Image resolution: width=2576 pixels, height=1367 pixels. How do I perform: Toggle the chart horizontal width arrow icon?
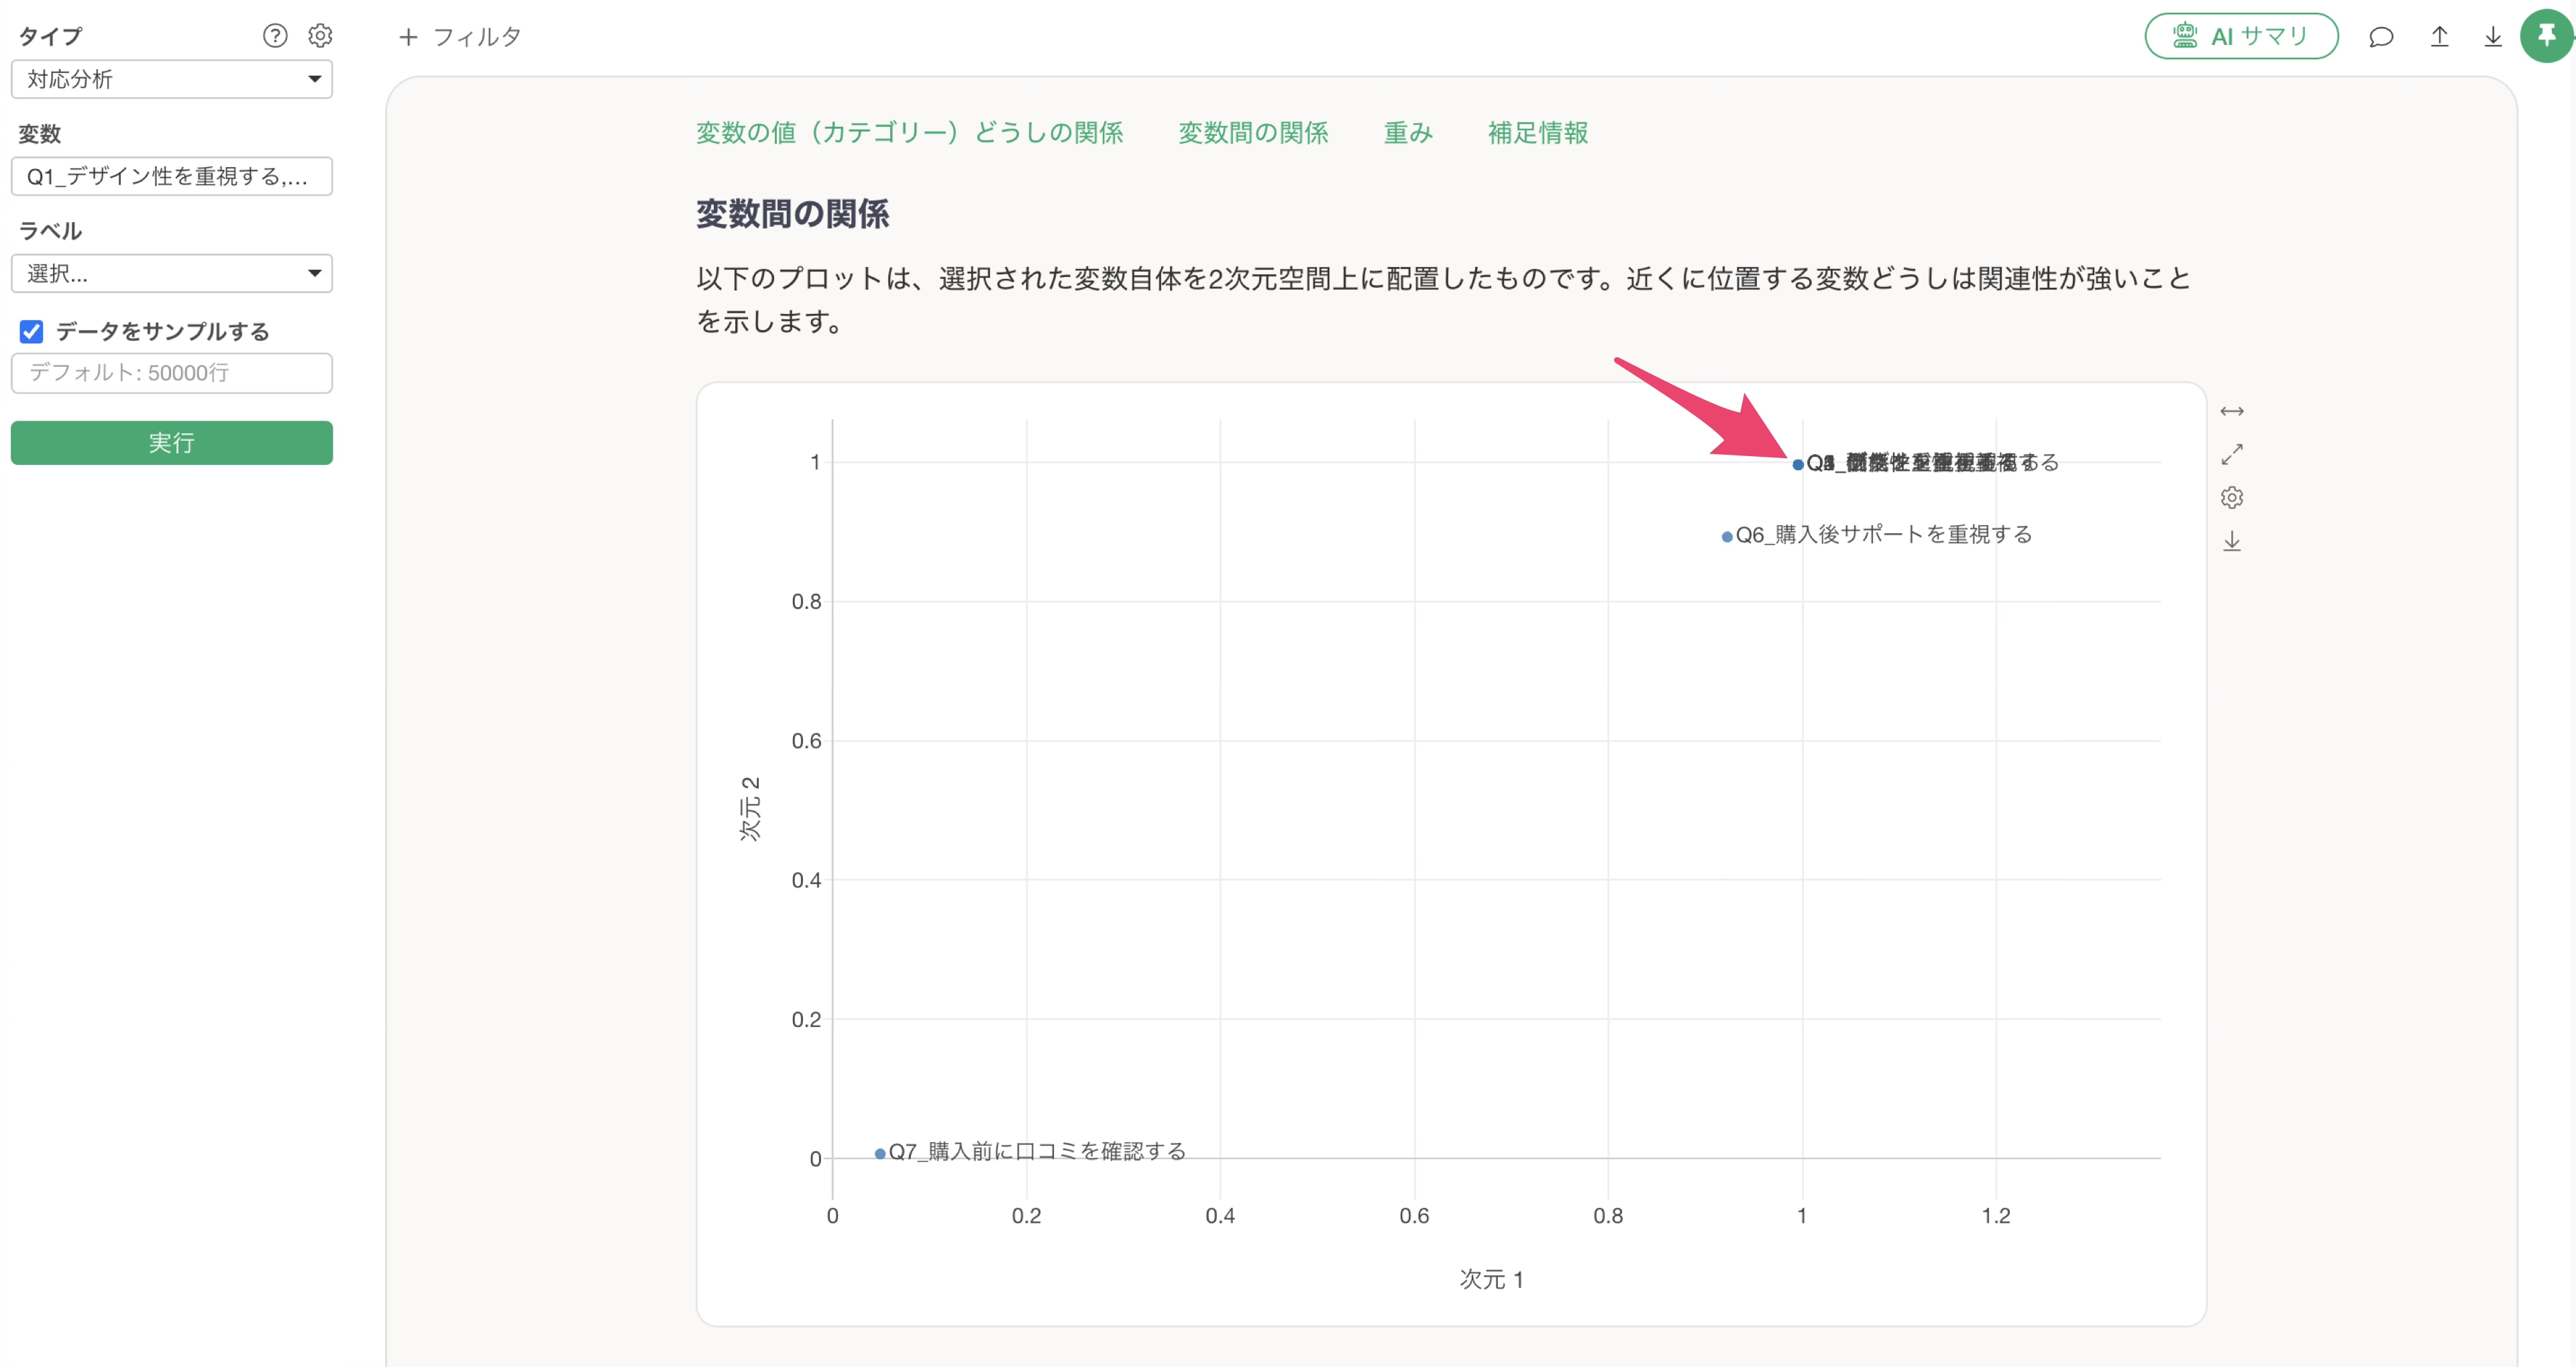click(x=2231, y=411)
